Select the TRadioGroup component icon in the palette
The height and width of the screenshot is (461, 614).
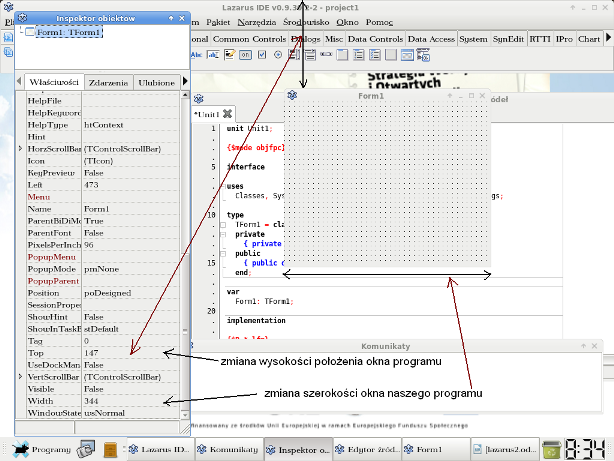pyautogui.click(x=359, y=55)
